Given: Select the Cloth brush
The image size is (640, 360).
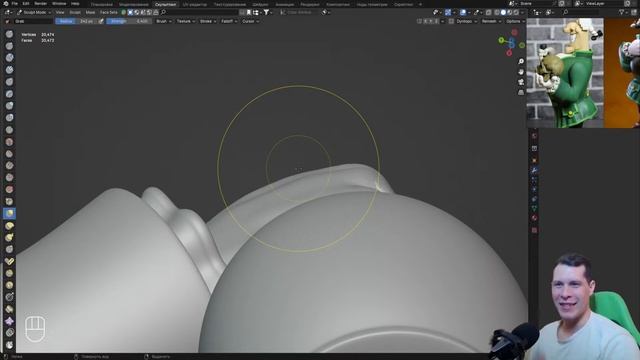Looking at the screenshot, I should pyautogui.click(x=9, y=321).
